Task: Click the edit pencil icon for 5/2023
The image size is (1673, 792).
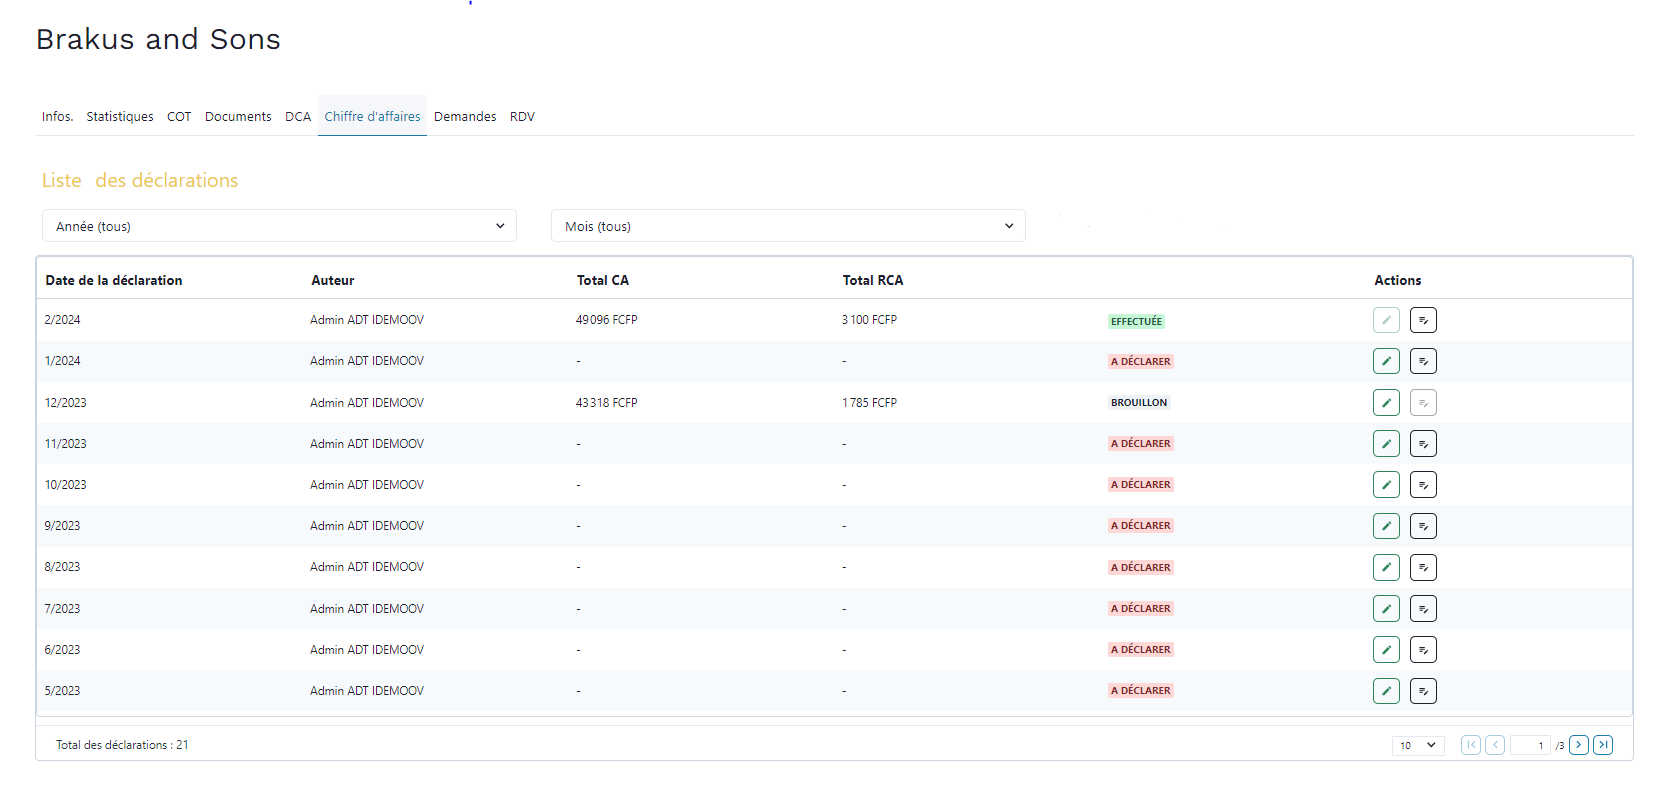Action: pos(1386,691)
